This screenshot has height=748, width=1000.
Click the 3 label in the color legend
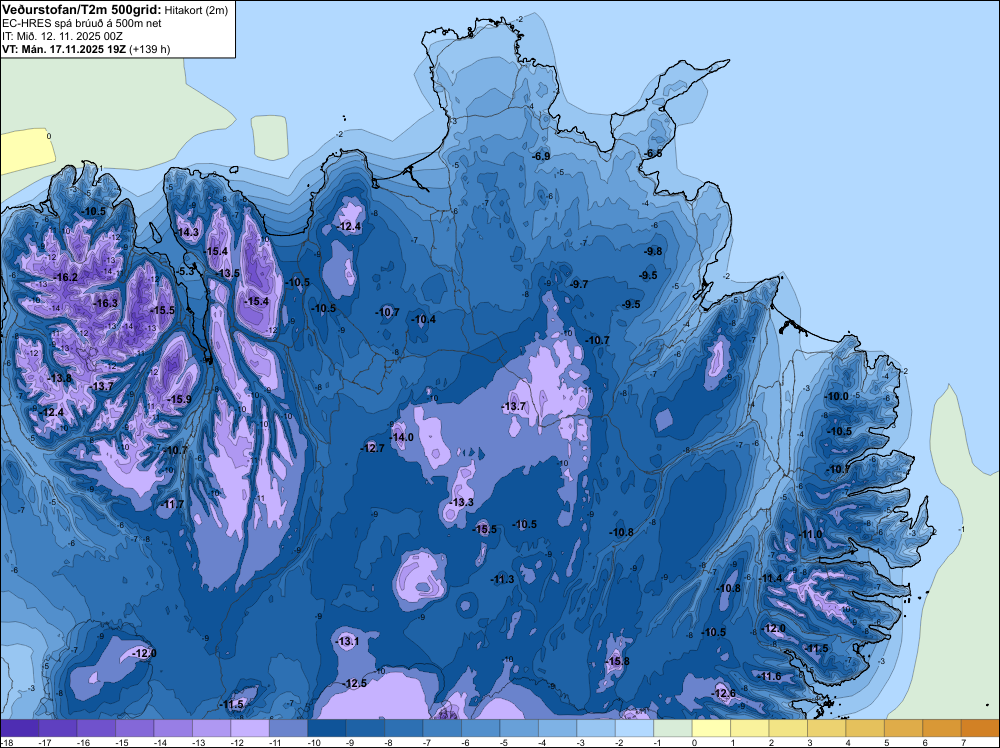[810, 742]
